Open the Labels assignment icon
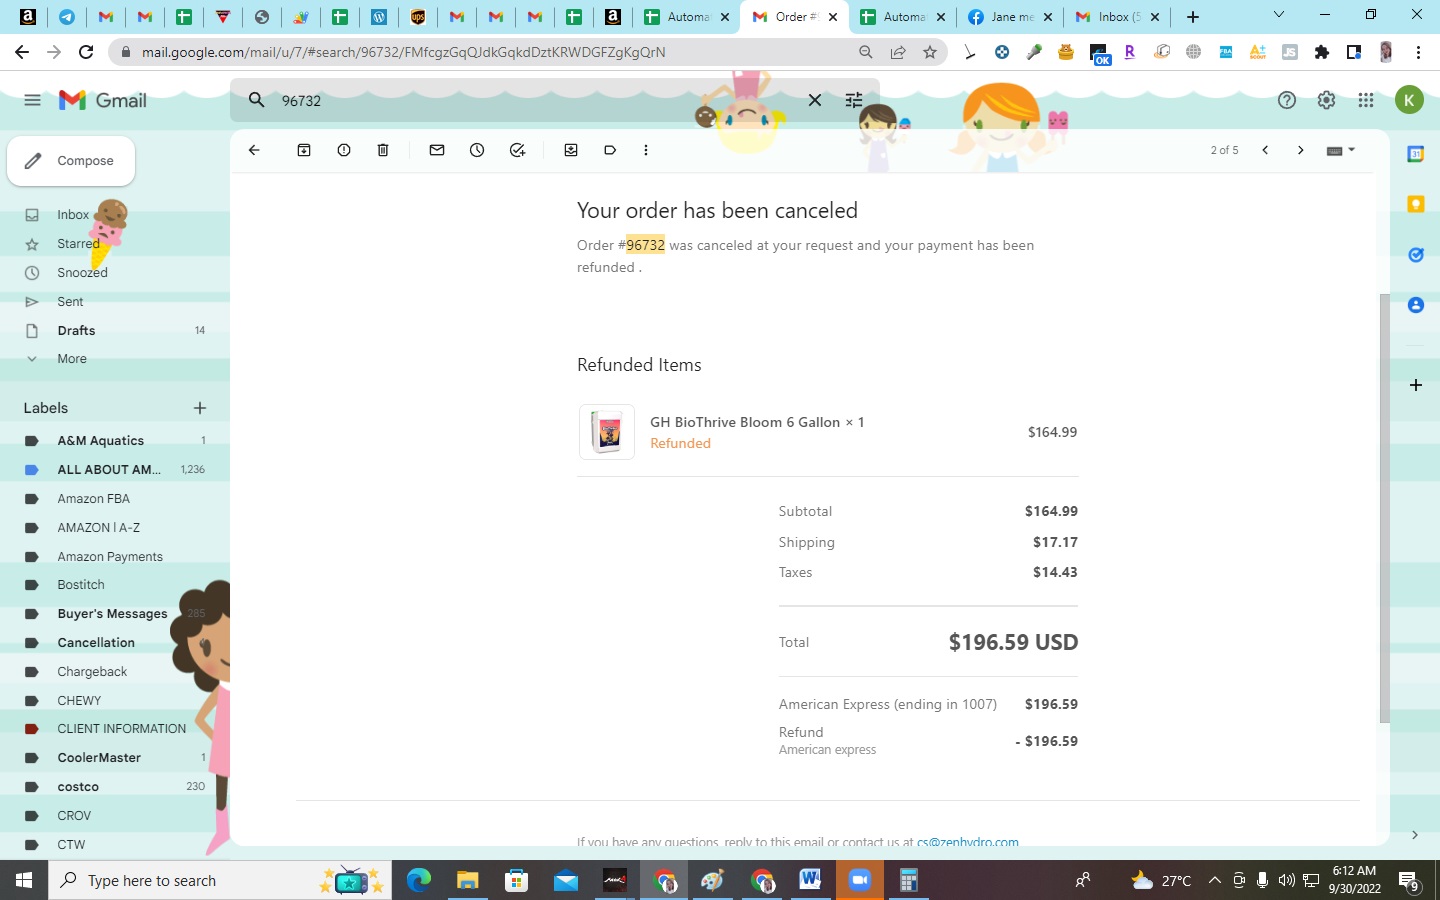This screenshot has height=900, width=1440. pyautogui.click(x=610, y=150)
